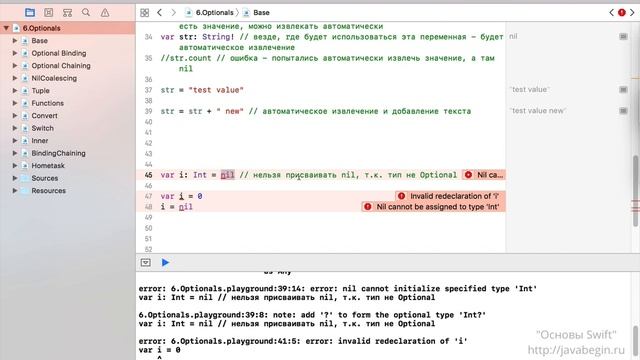
Task: Open the Project navigator folder icon
Action: coord(29,13)
